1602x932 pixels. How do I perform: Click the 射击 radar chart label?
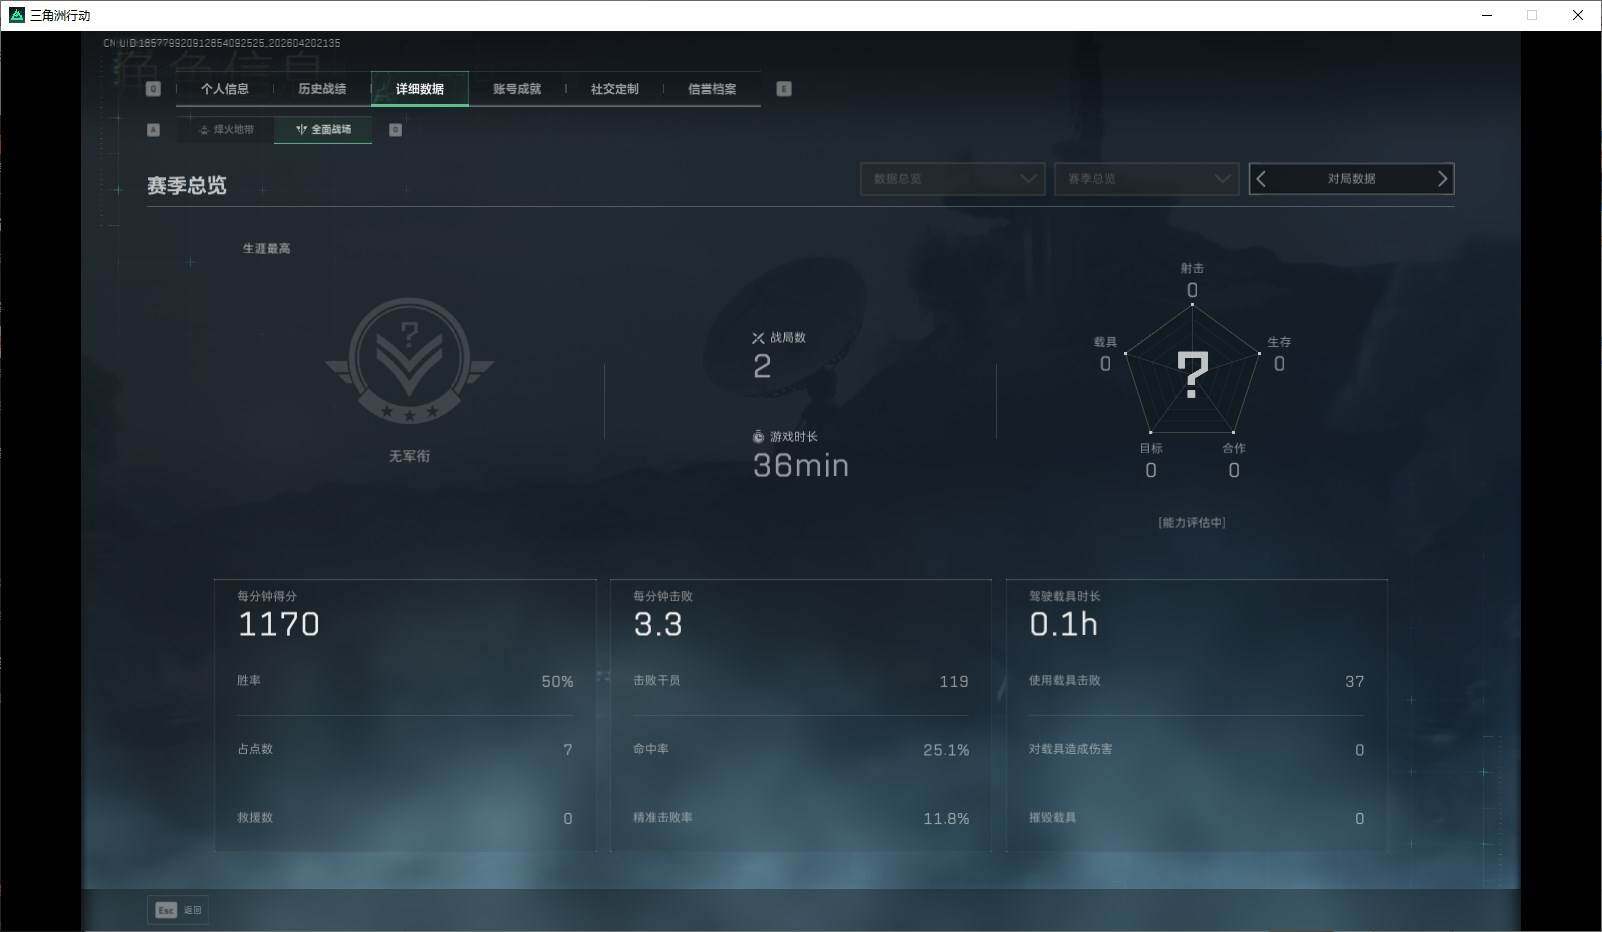coord(1192,268)
